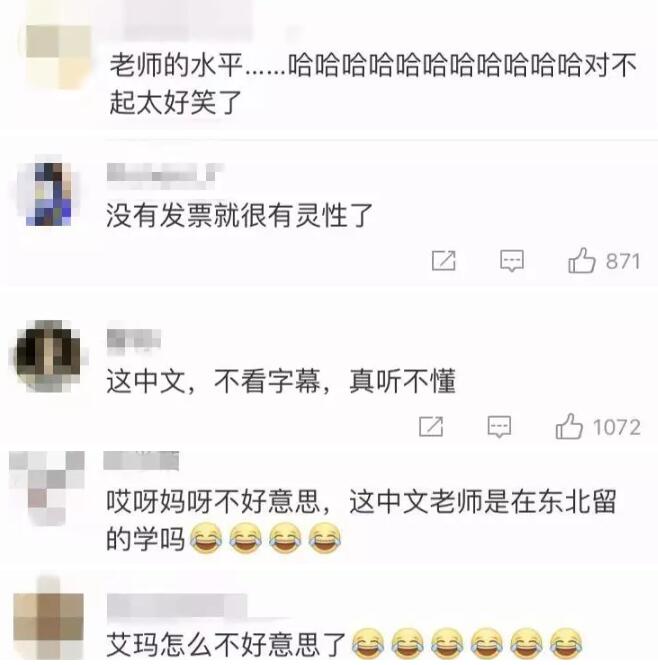Image resolution: width=658 pixels, height=665 pixels.
Task: Like the comment with 1072 likes
Action: [x=569, y=426]
